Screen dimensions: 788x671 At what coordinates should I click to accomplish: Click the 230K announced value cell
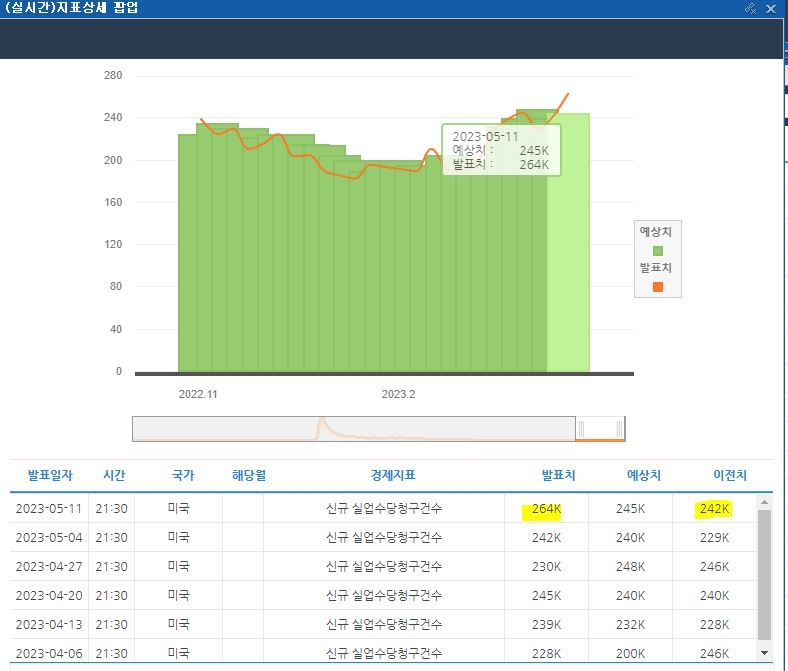click(546, 566)
